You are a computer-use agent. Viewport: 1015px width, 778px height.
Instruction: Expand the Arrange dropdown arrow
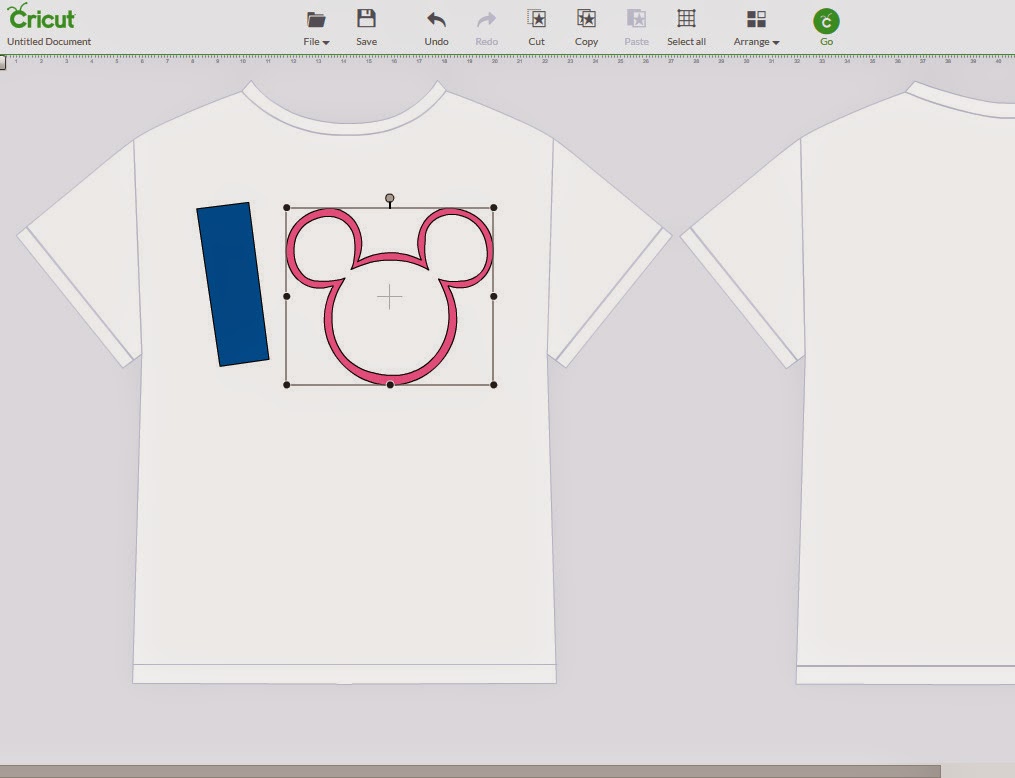point(776,43)
